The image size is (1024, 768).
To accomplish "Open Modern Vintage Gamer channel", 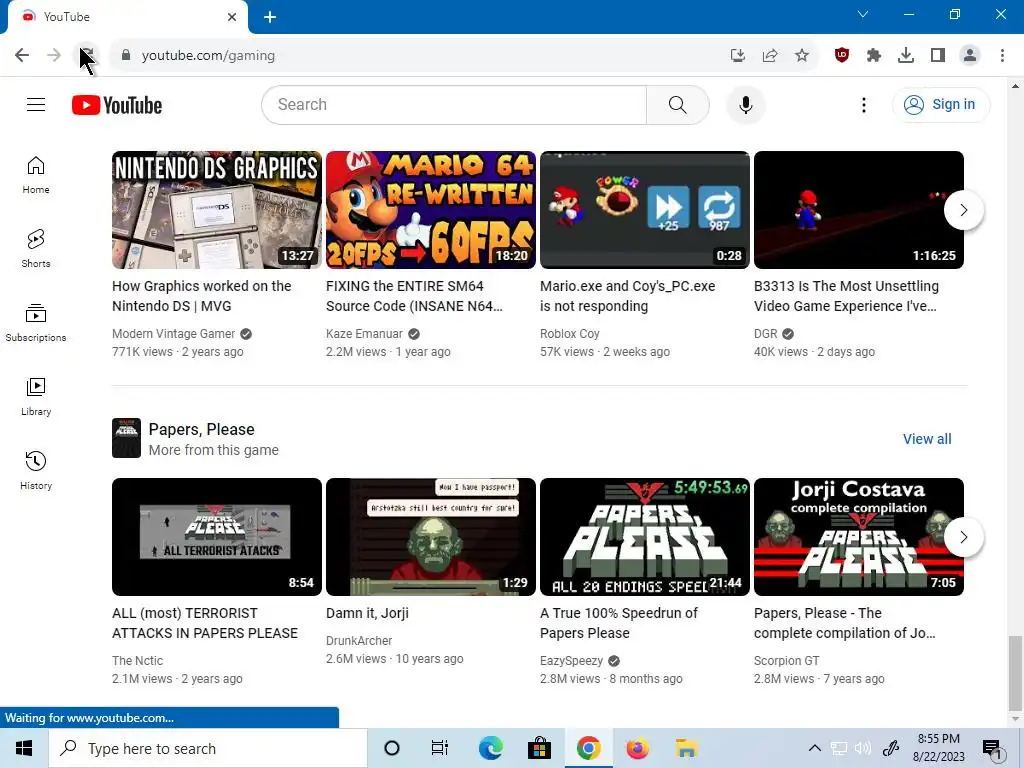I will tap(173, 334).
